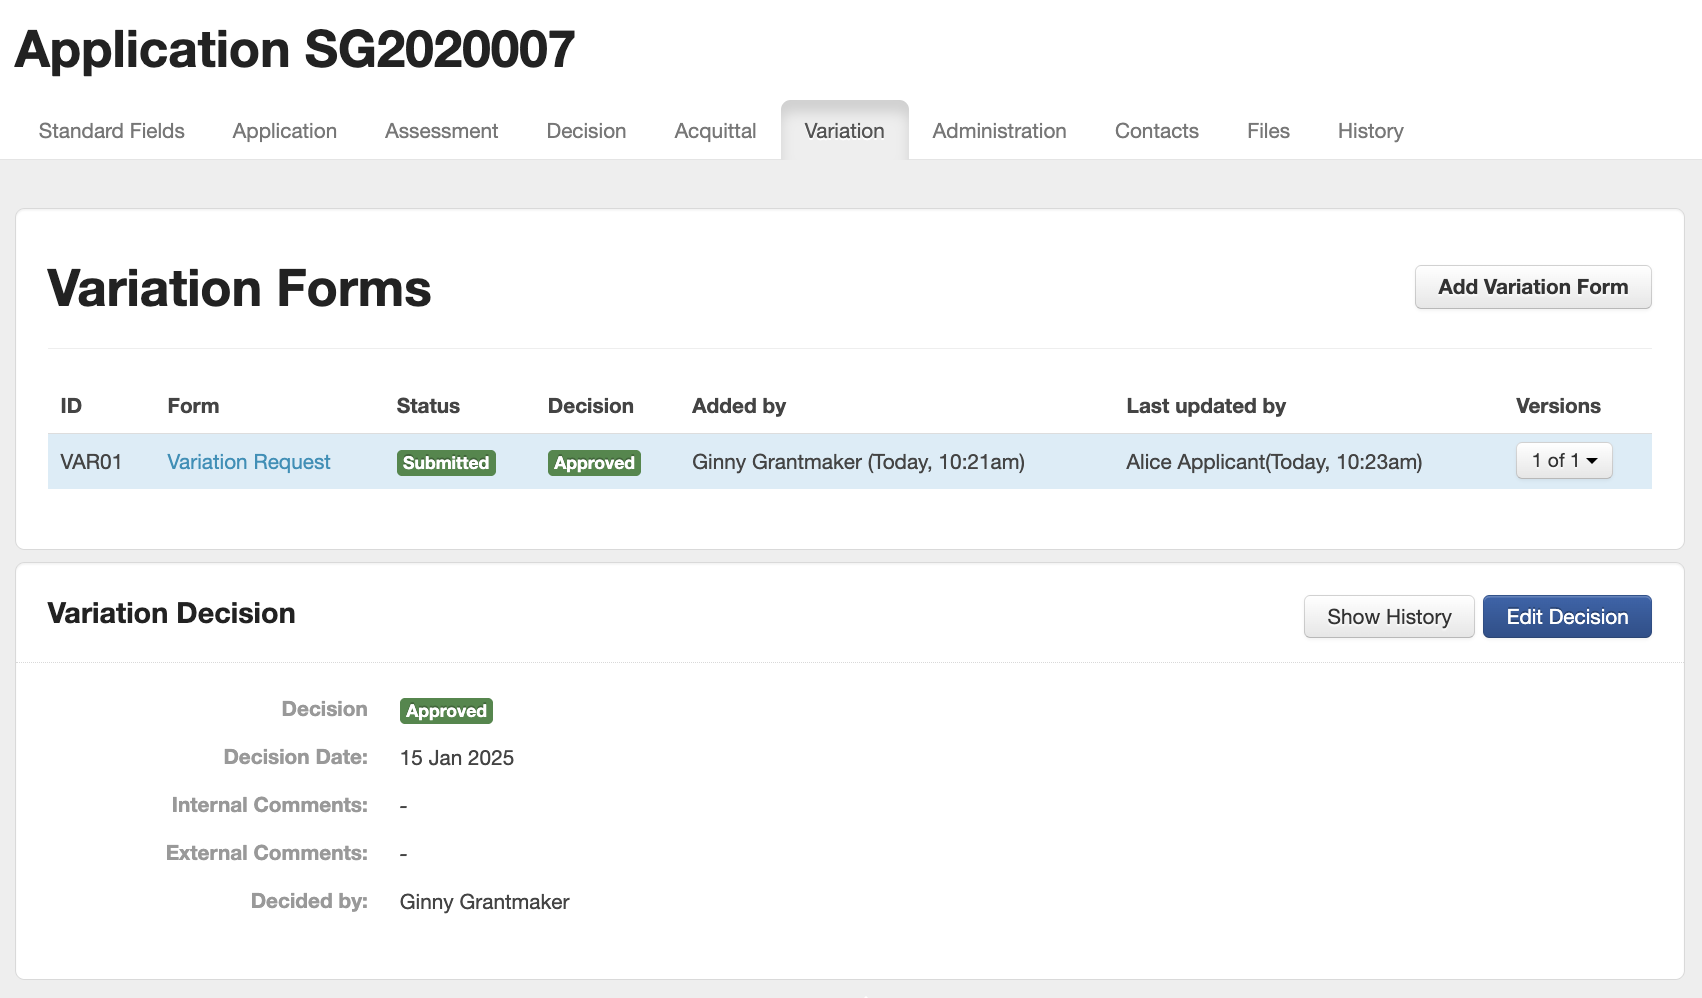This screenshot has height=998, width=1702.
Task: Open the Contacts tab
Action: click(1156, 131)
